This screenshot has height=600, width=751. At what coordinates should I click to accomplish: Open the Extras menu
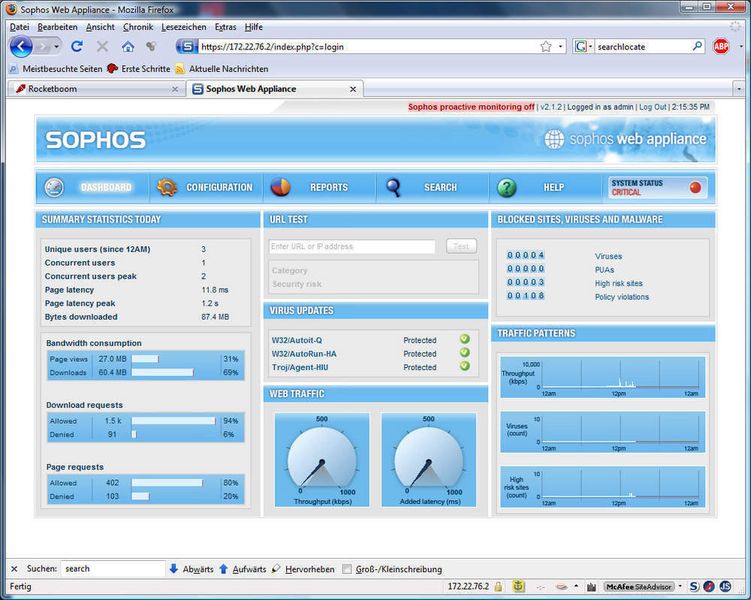(225, 27)
